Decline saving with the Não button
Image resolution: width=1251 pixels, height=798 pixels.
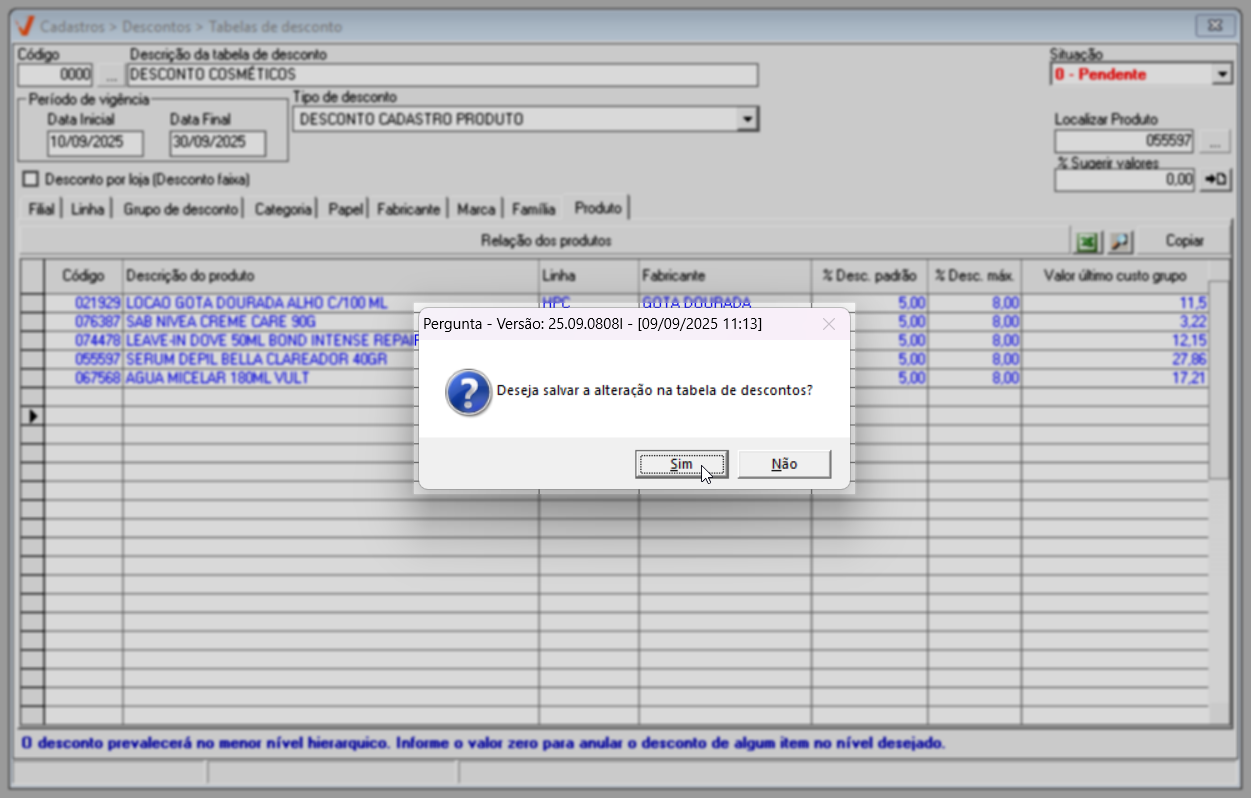click(x=784, y=464)
